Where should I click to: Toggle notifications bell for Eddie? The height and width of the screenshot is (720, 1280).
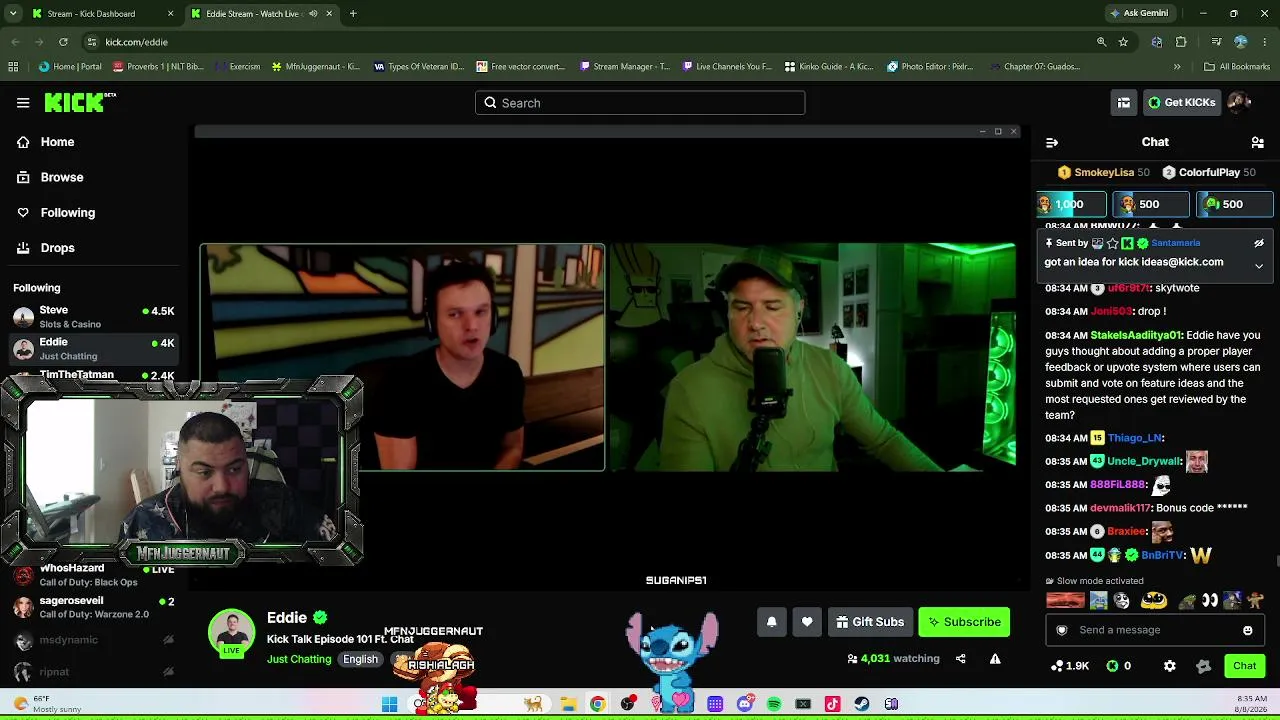(772, 622)
